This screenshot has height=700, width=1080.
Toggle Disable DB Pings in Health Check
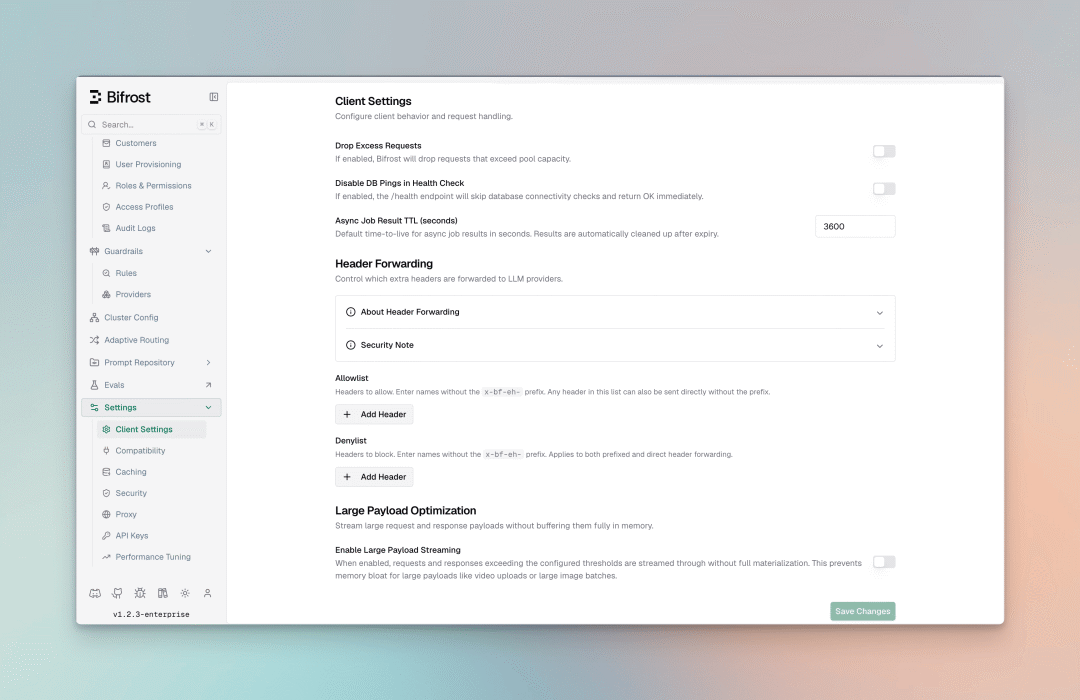884,189
